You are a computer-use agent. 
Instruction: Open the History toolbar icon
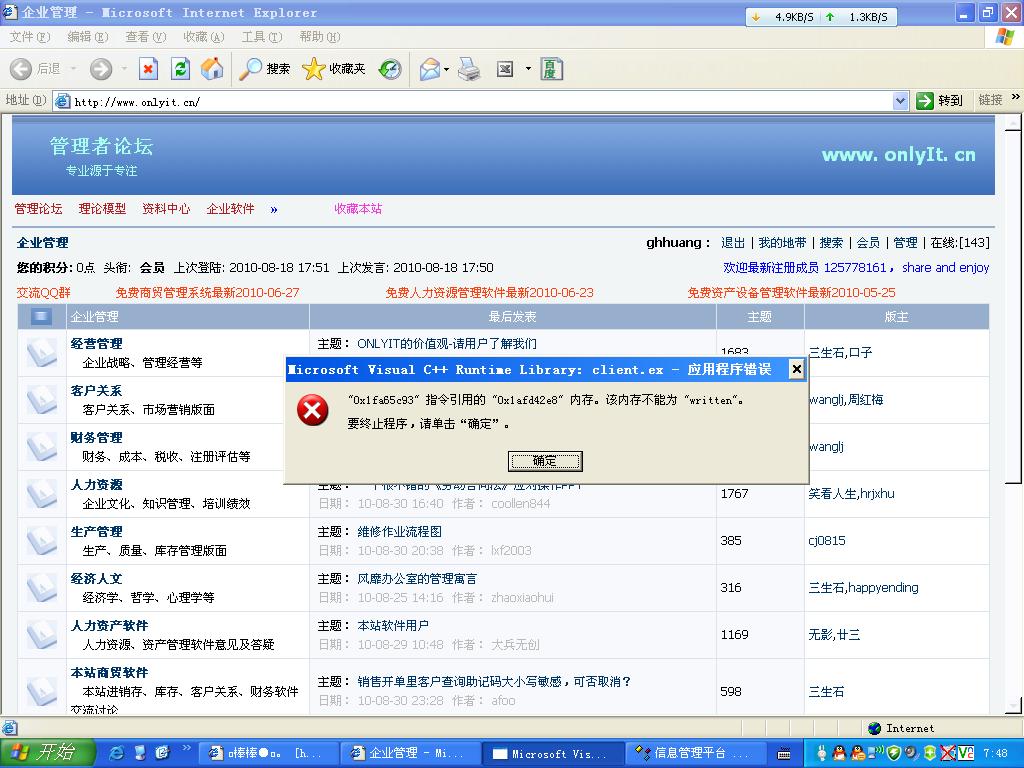click(390, 68)
